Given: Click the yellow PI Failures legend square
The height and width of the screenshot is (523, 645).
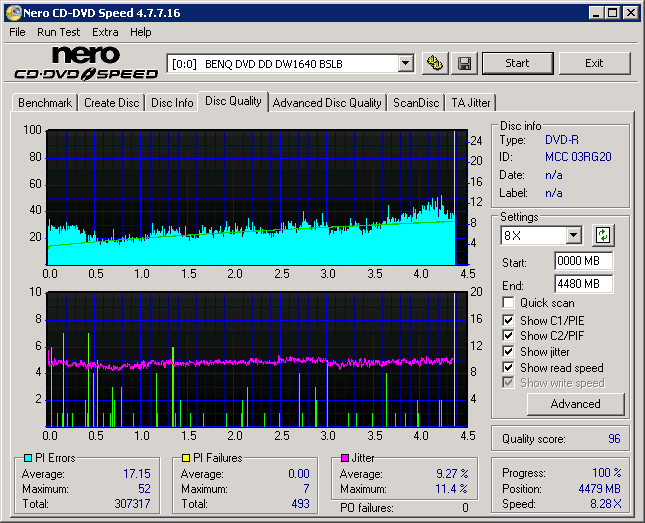Looking at the screenshot, I should [186, 459].
